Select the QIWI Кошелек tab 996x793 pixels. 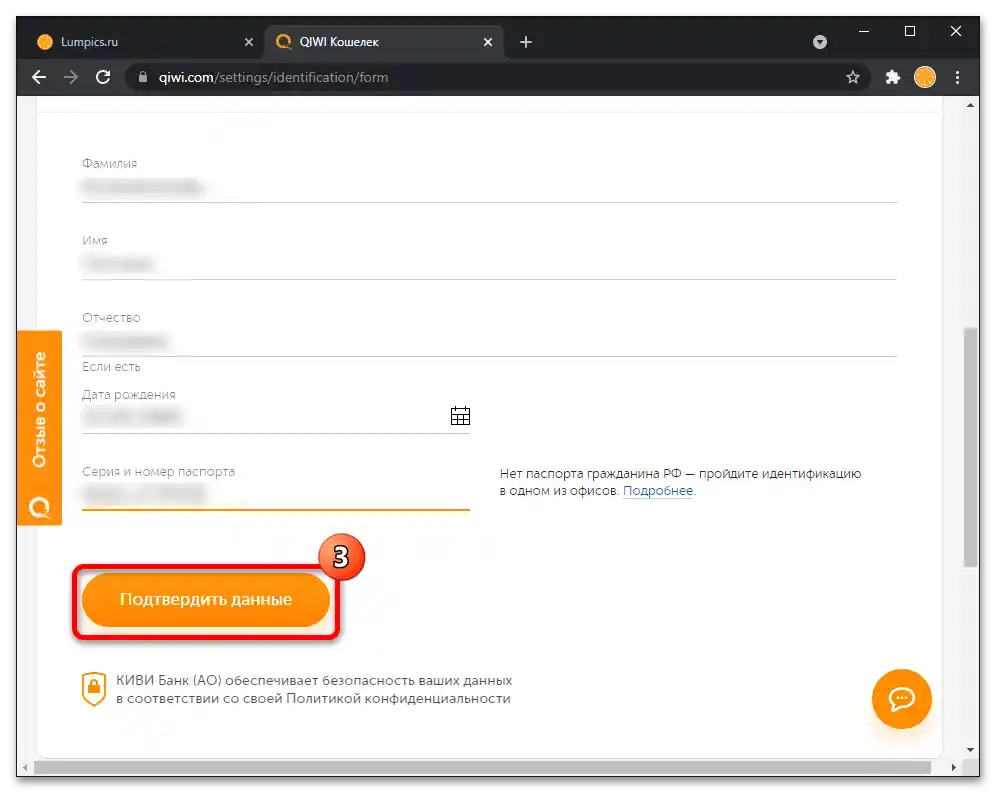click(384, 42)
